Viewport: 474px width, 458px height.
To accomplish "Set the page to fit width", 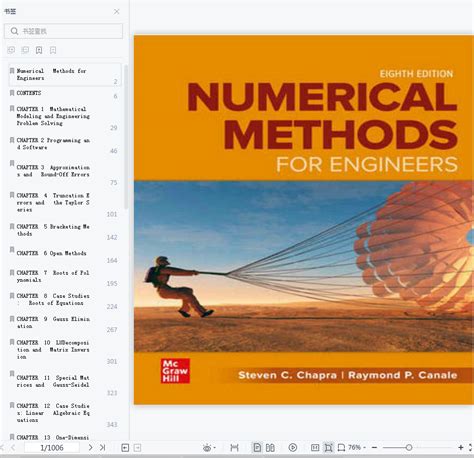I will (234, 448).
